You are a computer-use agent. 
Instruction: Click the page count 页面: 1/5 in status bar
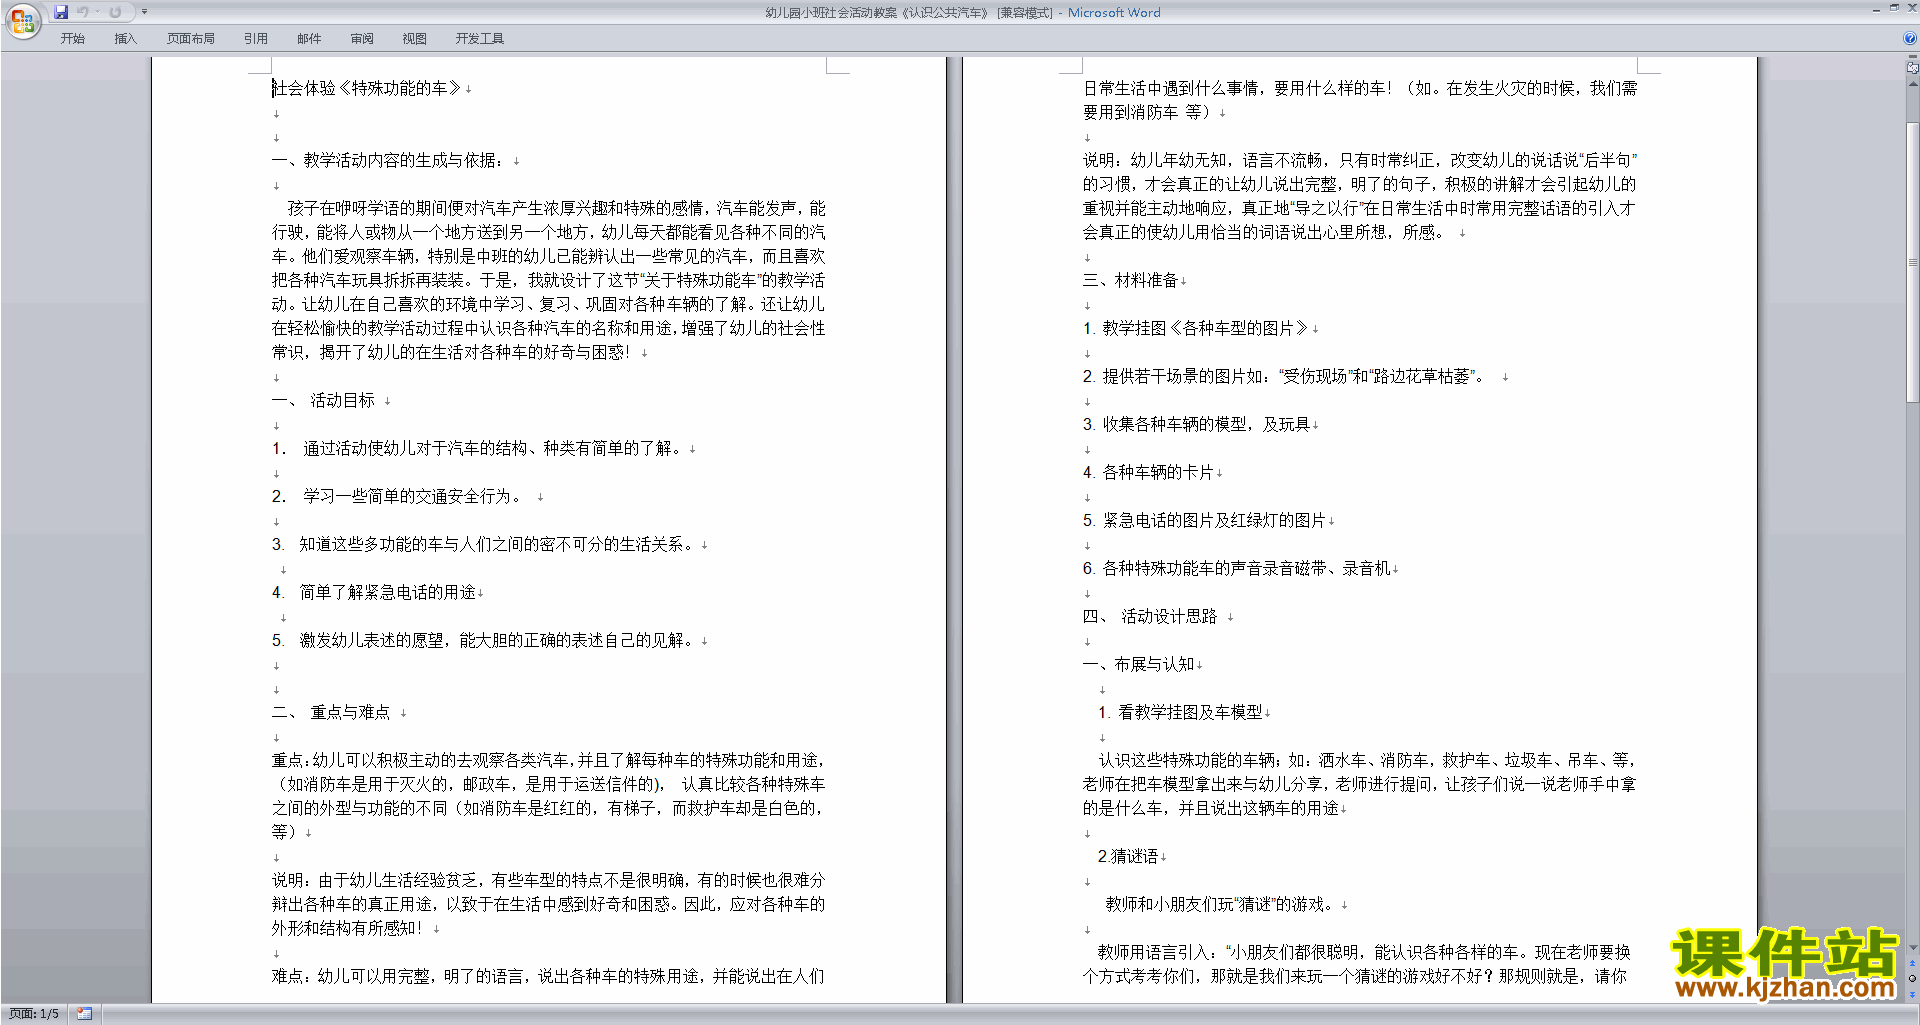[34, 1014]
